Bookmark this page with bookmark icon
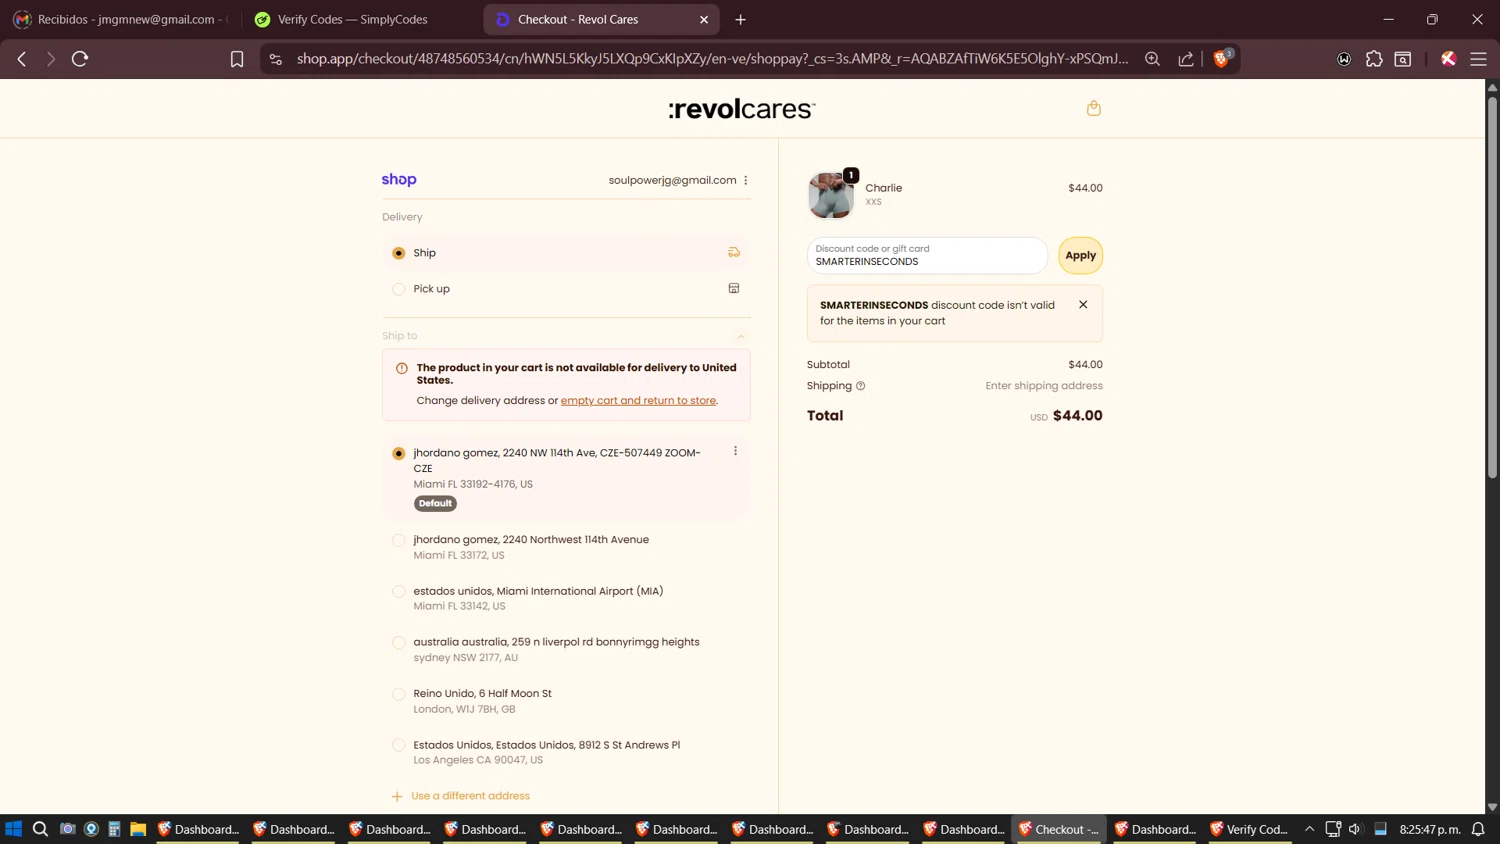The height and width of the screenshot is (844, 1500). (x=237, y=59)
